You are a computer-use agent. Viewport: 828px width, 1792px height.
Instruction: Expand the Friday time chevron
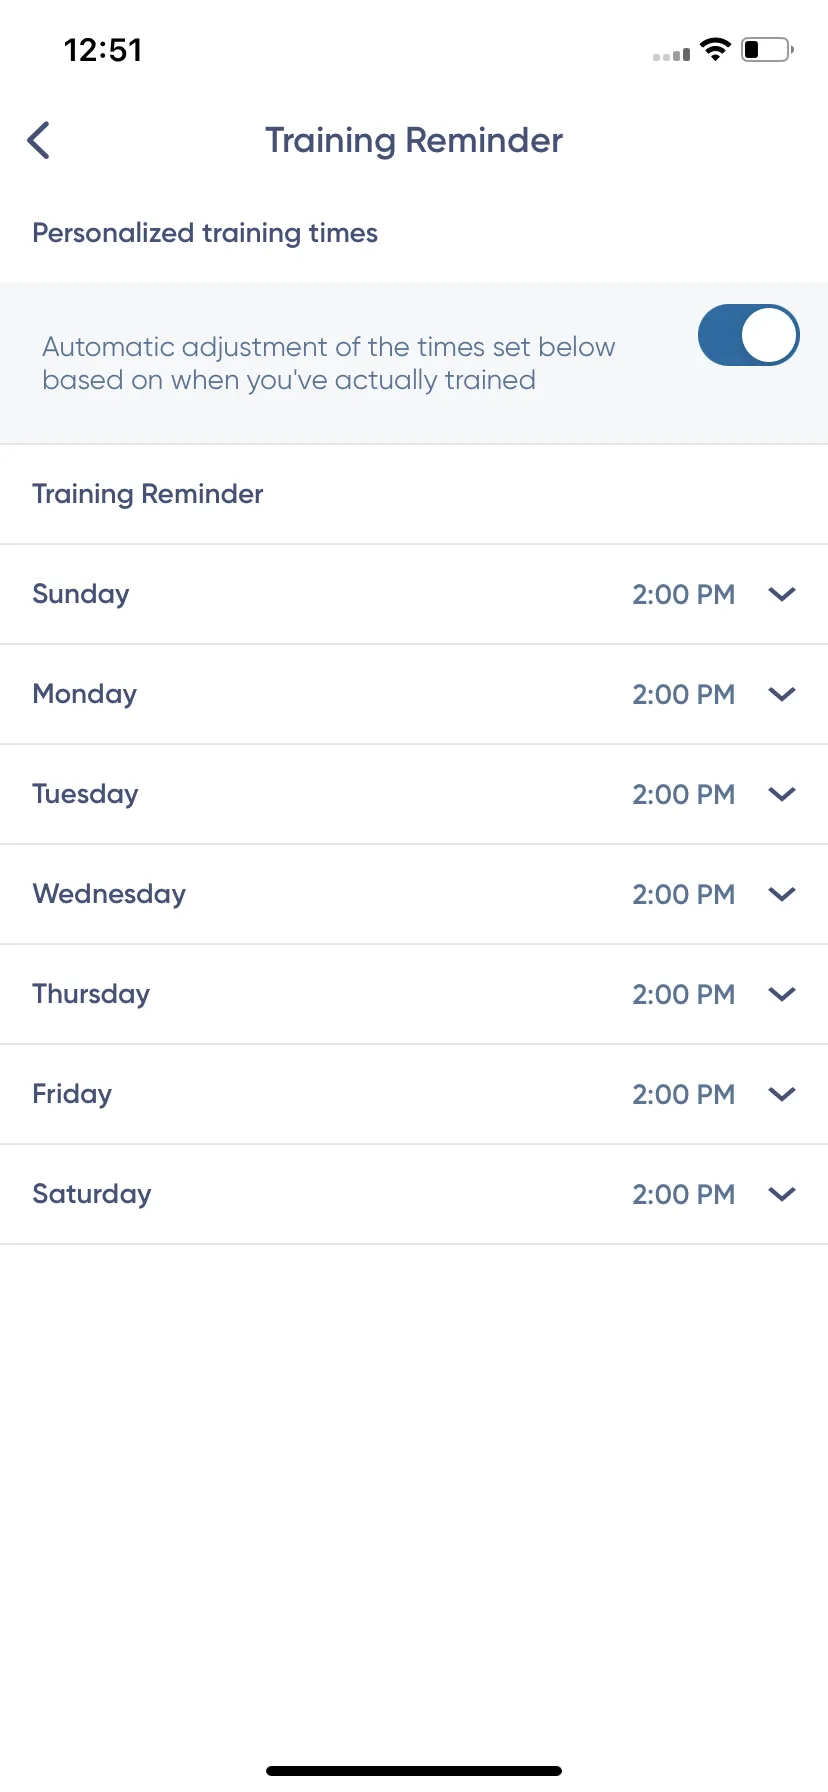click(782, 1094)
